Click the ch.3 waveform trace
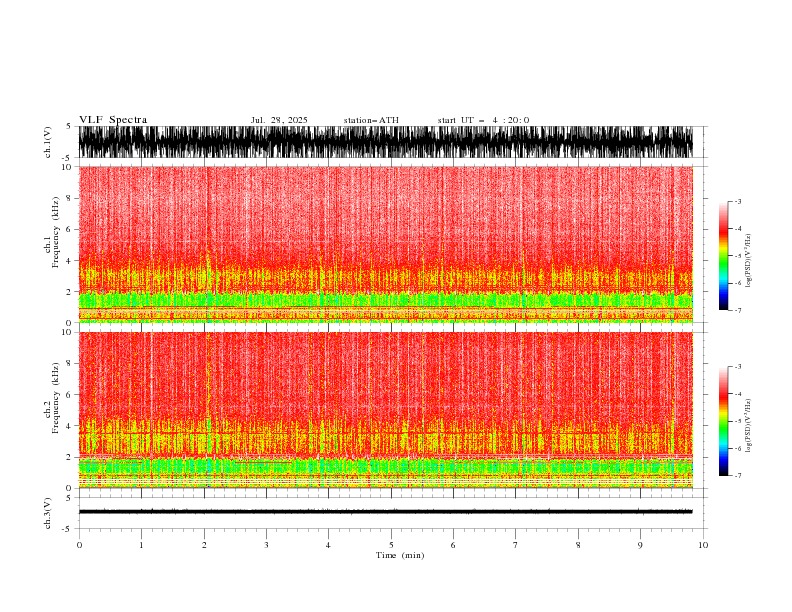 386,512
